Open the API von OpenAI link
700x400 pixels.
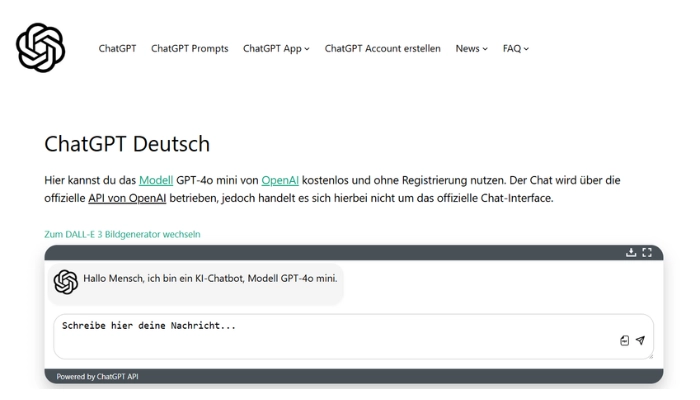tap(127, 198)
